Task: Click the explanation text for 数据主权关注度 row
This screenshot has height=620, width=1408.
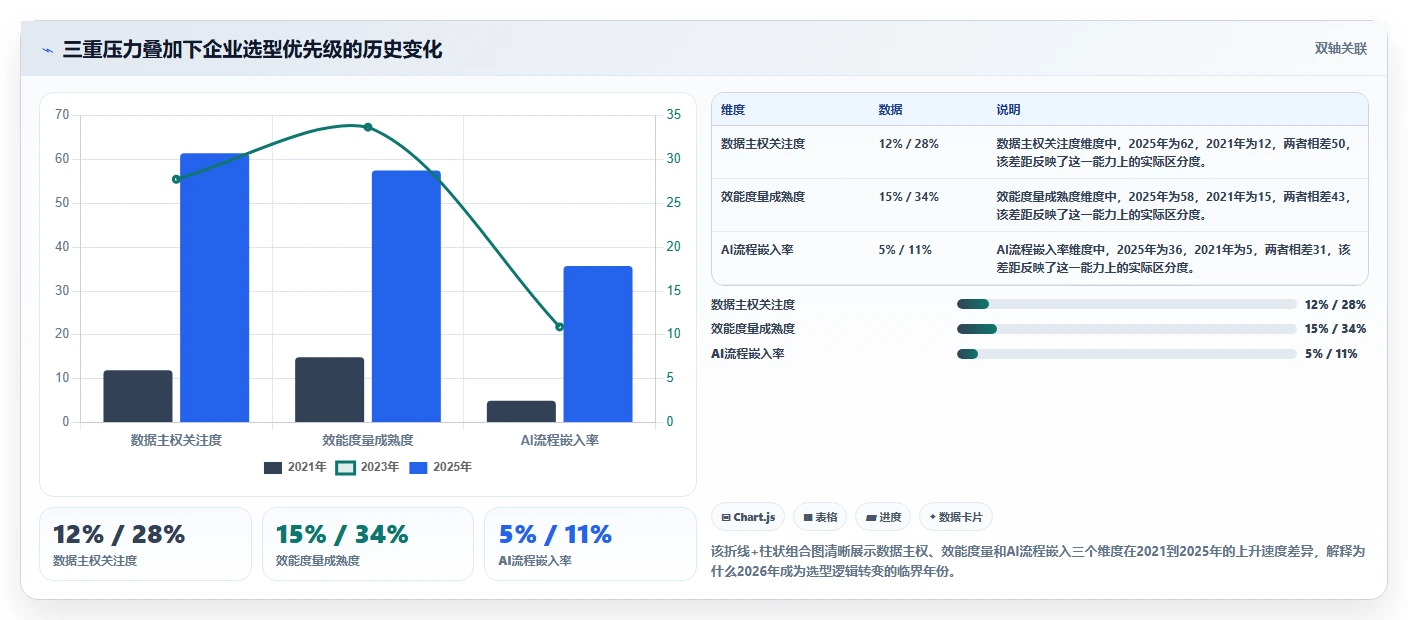Action: (1173, 152)
